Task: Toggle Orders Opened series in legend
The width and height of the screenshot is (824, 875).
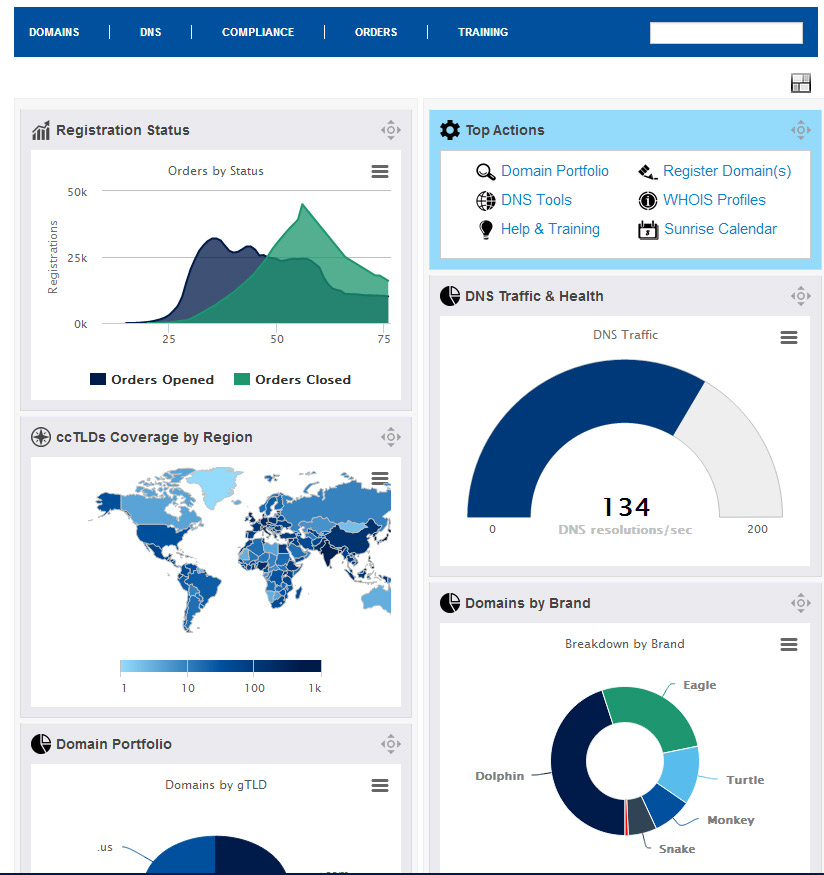Action: coord(152,379)
